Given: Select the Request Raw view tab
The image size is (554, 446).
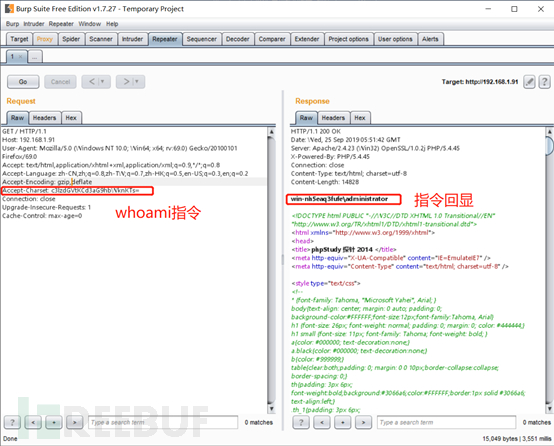Looking at the screenshot, I should click(17, 118).
